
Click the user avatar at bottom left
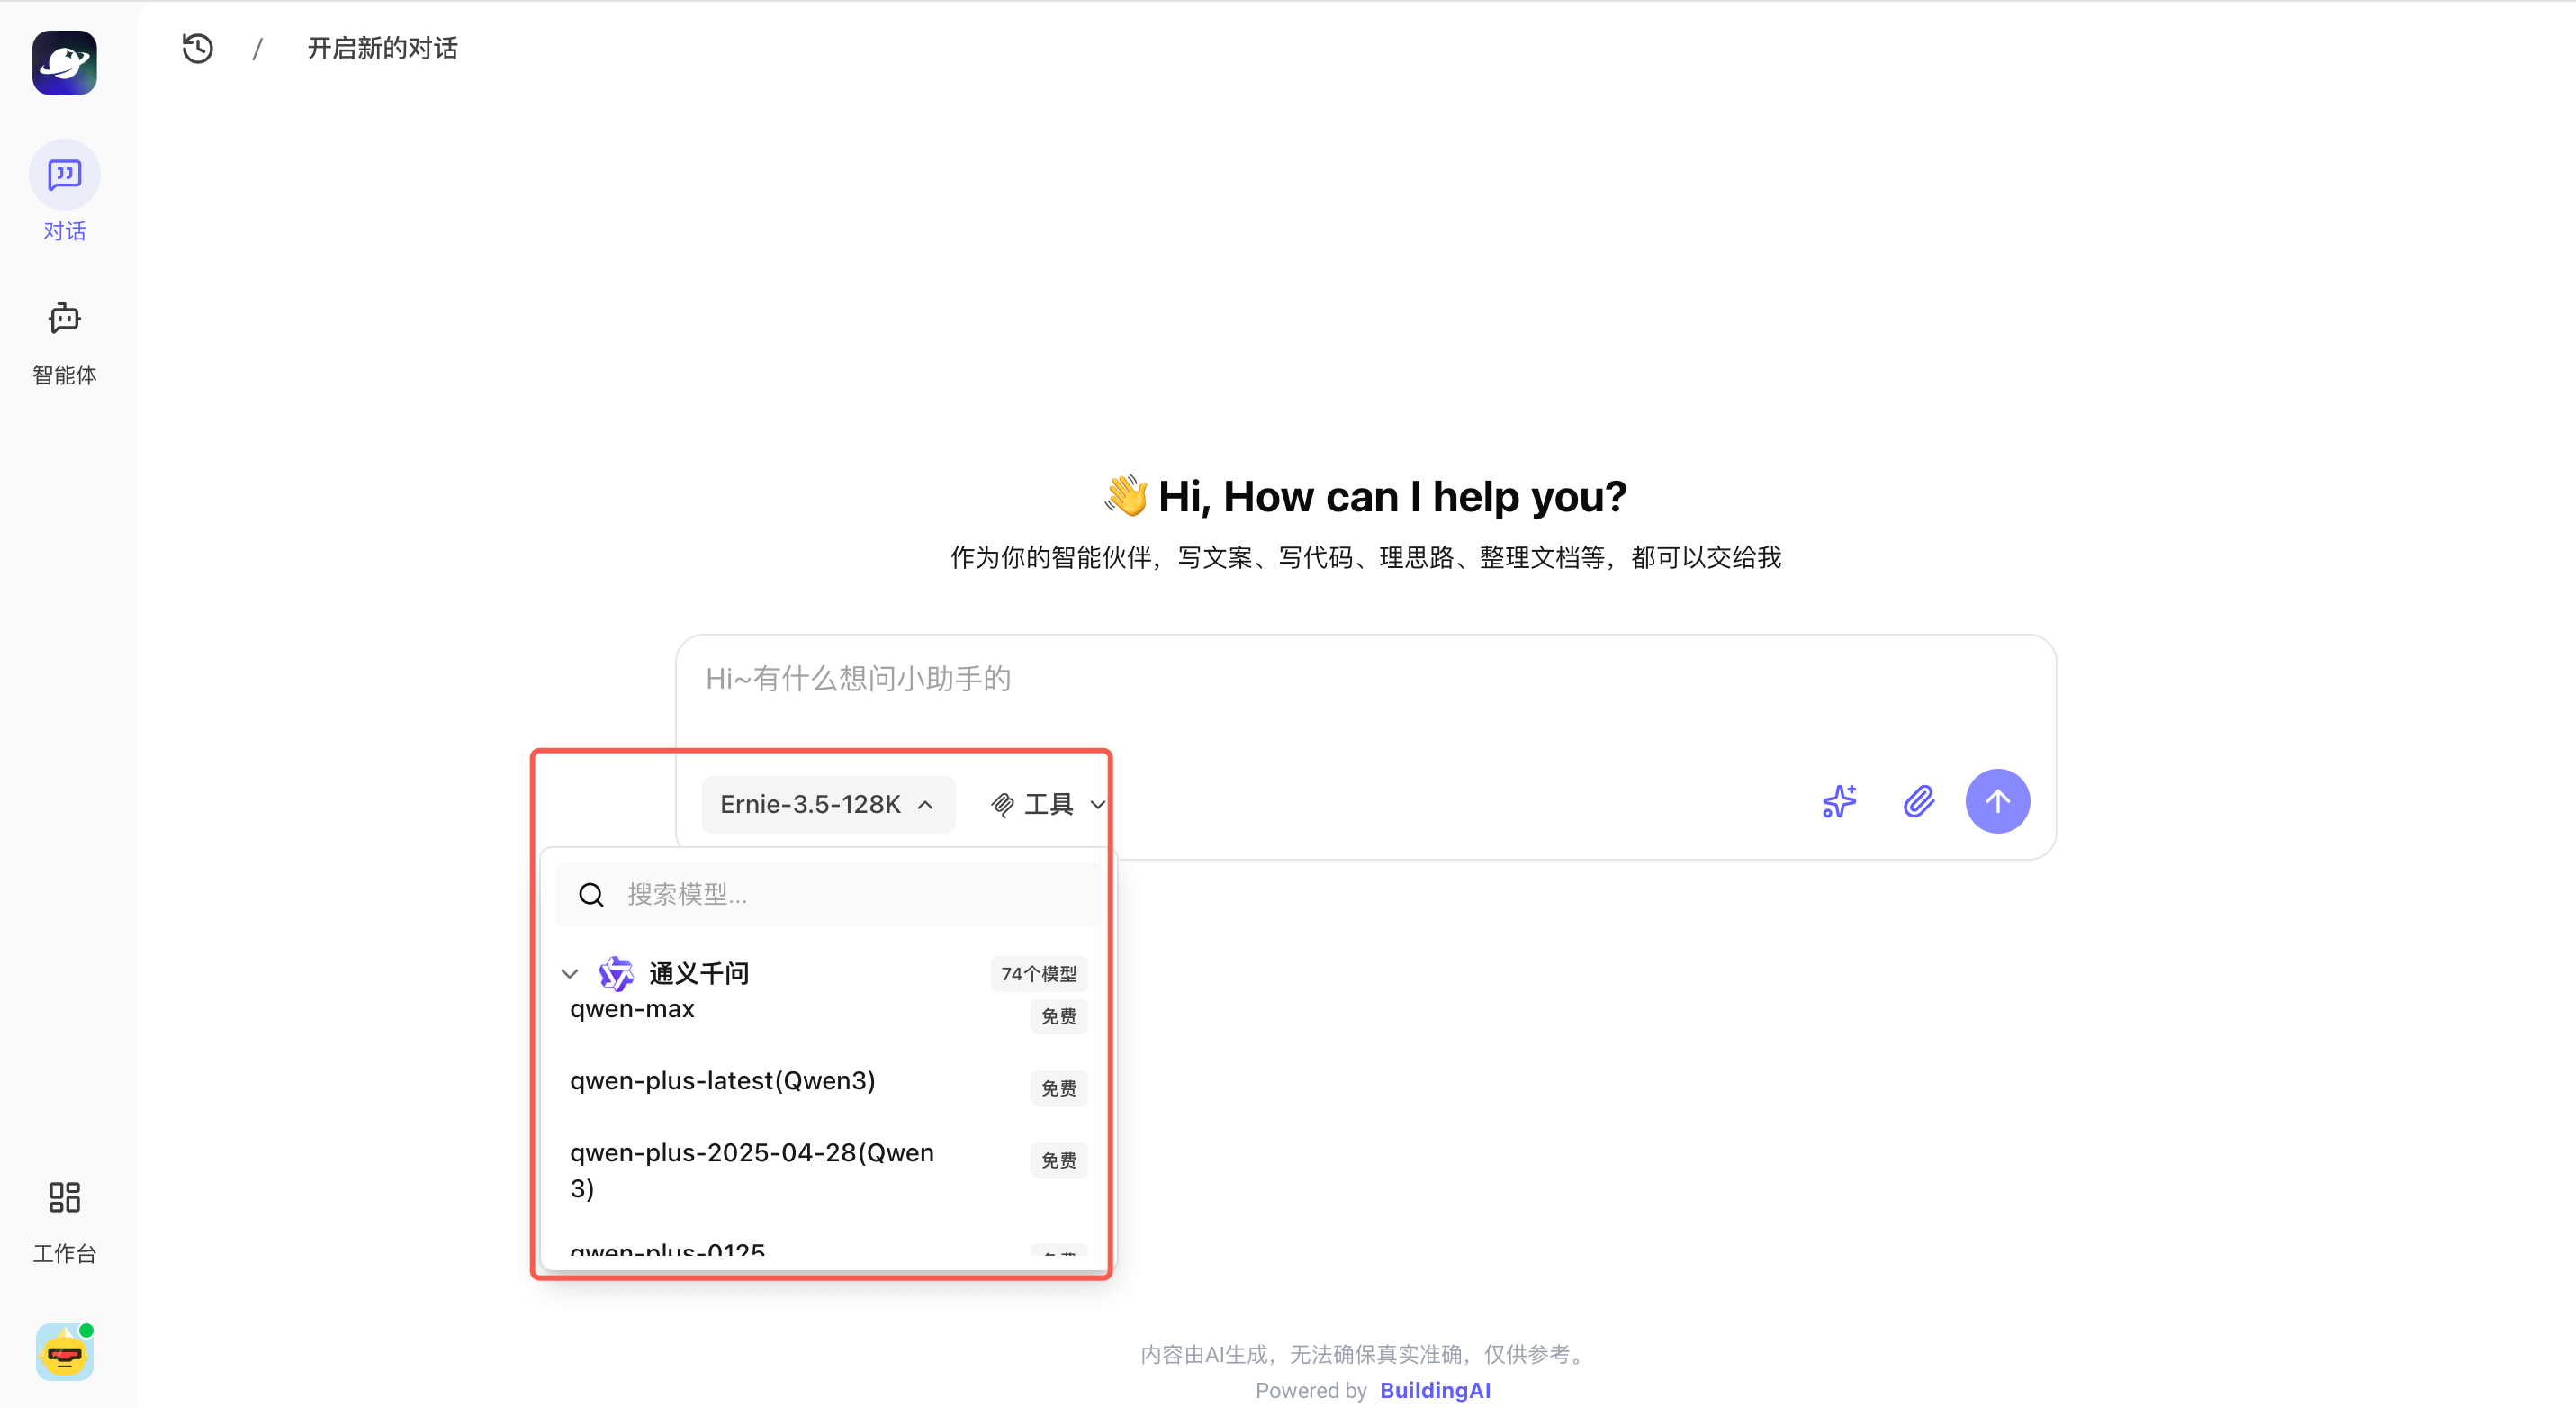(64, 1352)
